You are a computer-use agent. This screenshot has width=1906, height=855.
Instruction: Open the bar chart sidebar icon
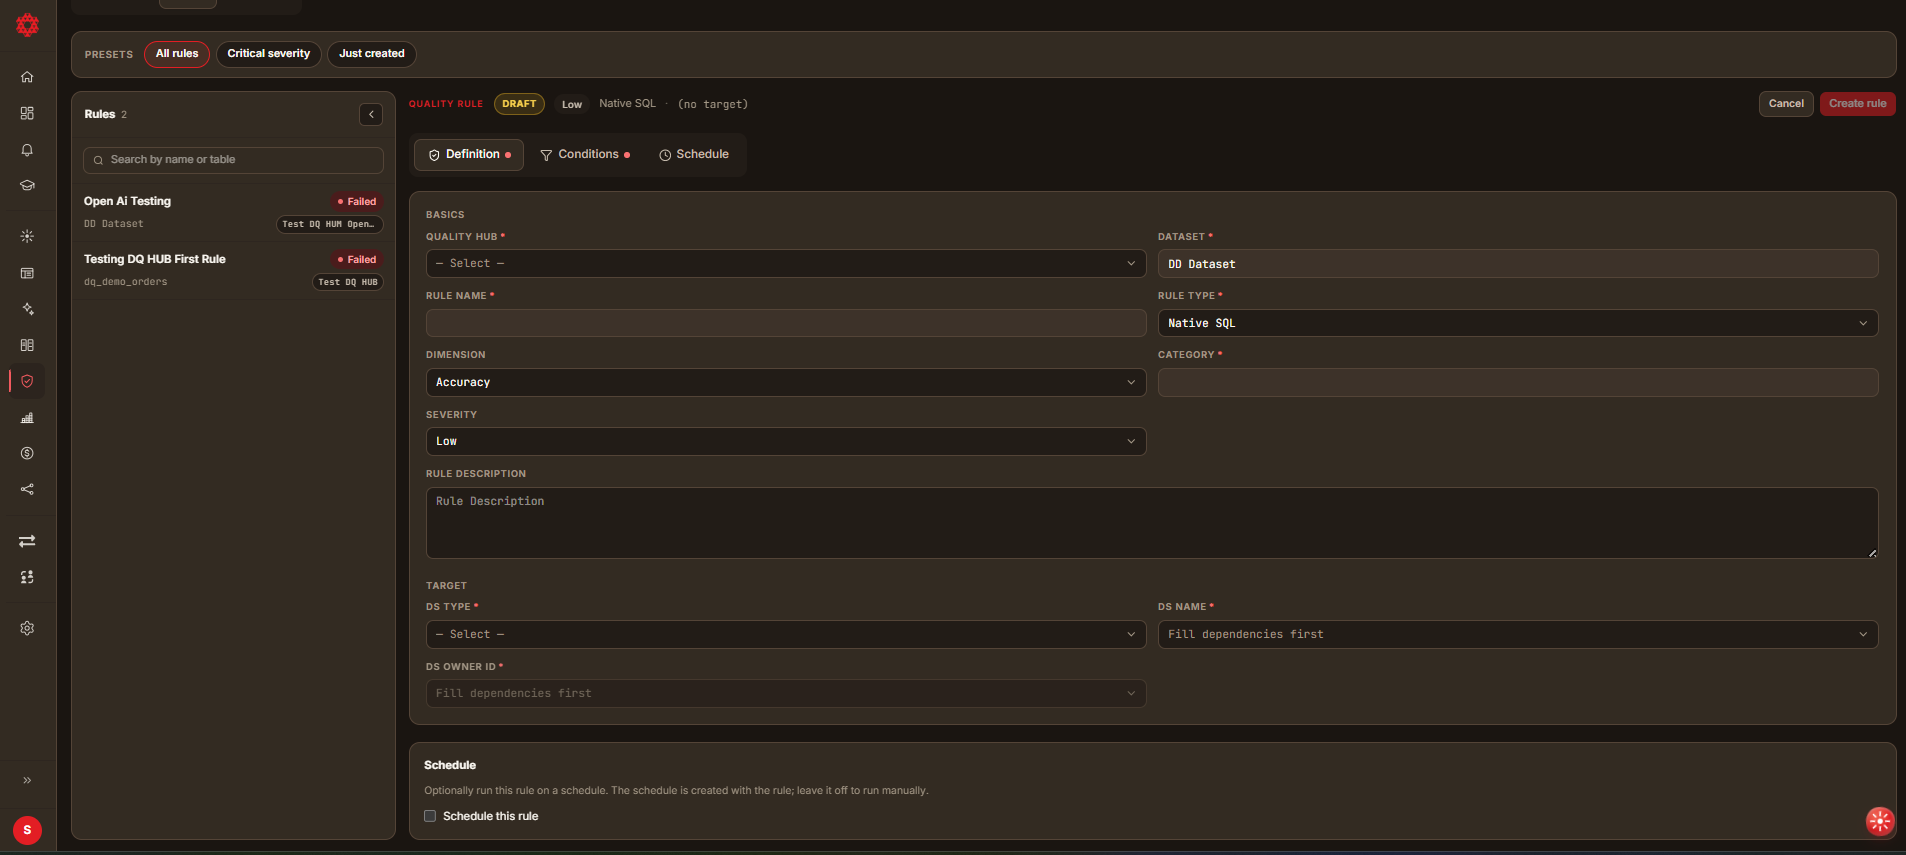[27, 417]
